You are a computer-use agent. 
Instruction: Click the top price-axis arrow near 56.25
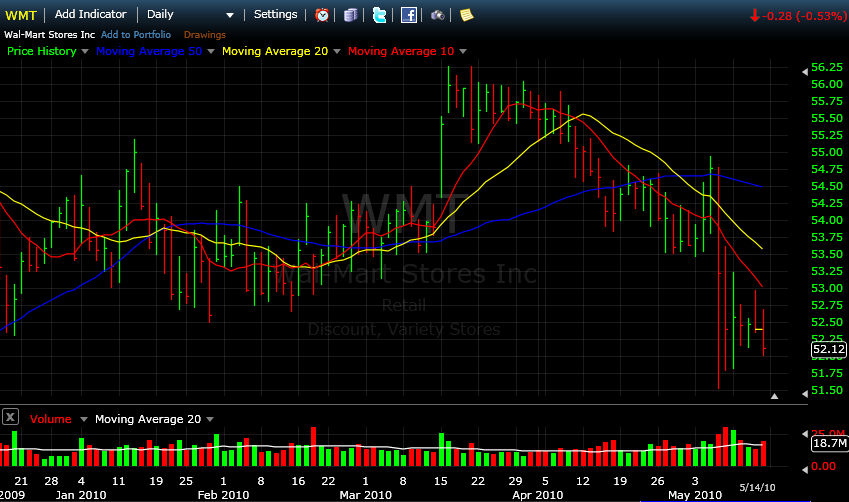pyautogui.click(x=805, y=71)
